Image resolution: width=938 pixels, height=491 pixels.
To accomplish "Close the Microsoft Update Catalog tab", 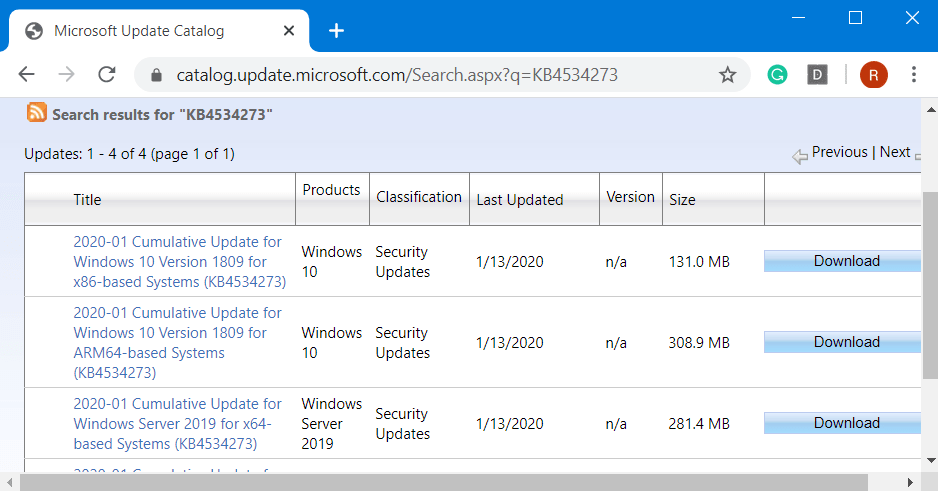I will [289, 31].
